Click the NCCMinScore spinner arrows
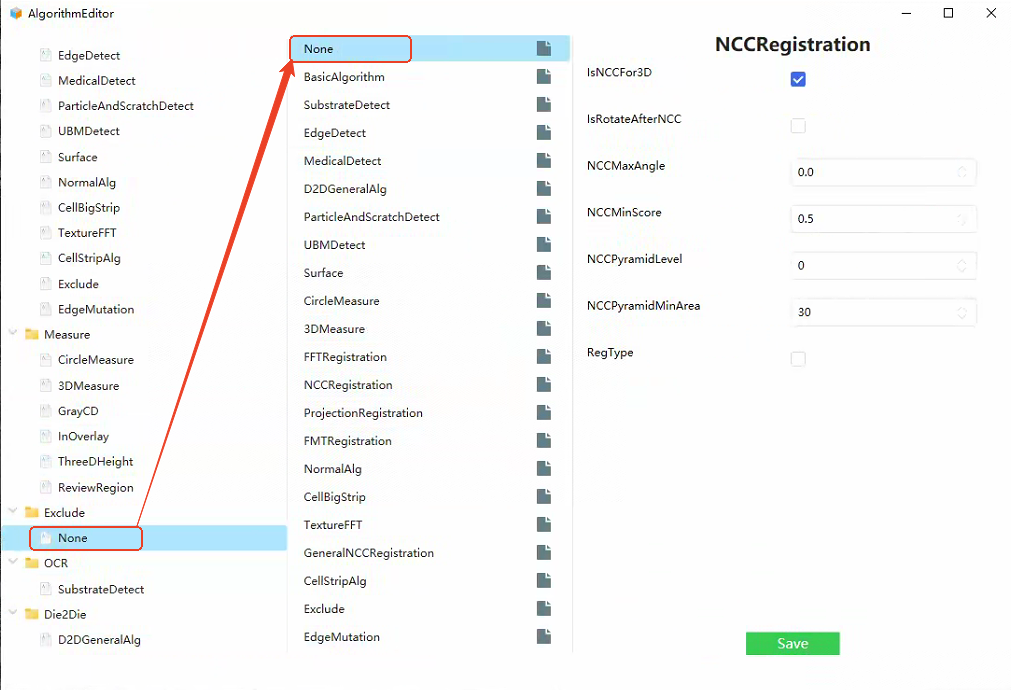The height and width of the screenshot is (690, 1011). [962, 219]
